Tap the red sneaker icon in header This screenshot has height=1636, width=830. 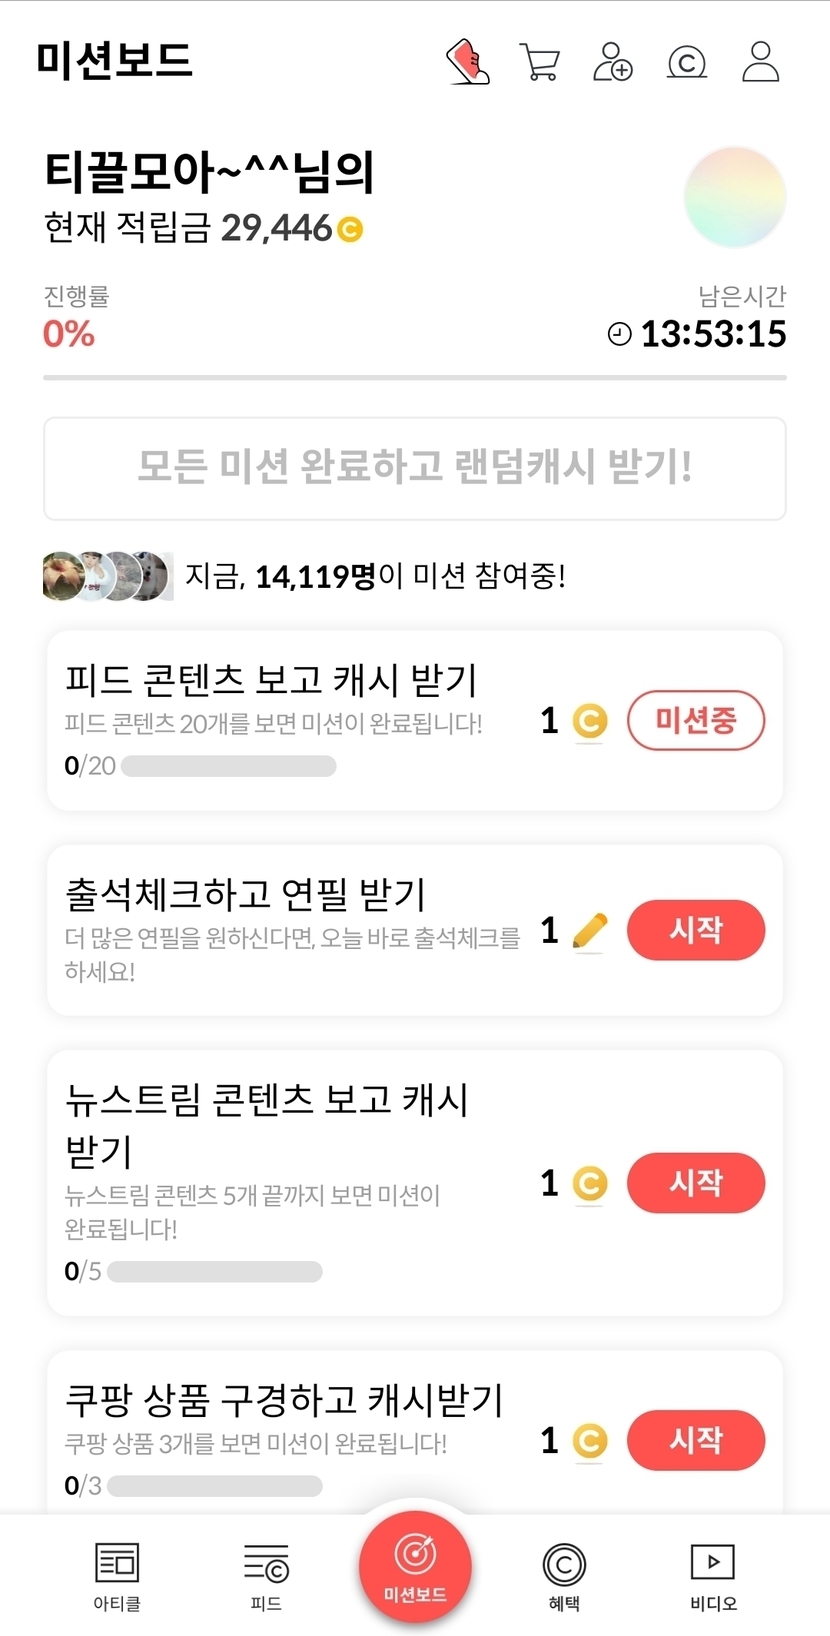[x=467, y=62]
